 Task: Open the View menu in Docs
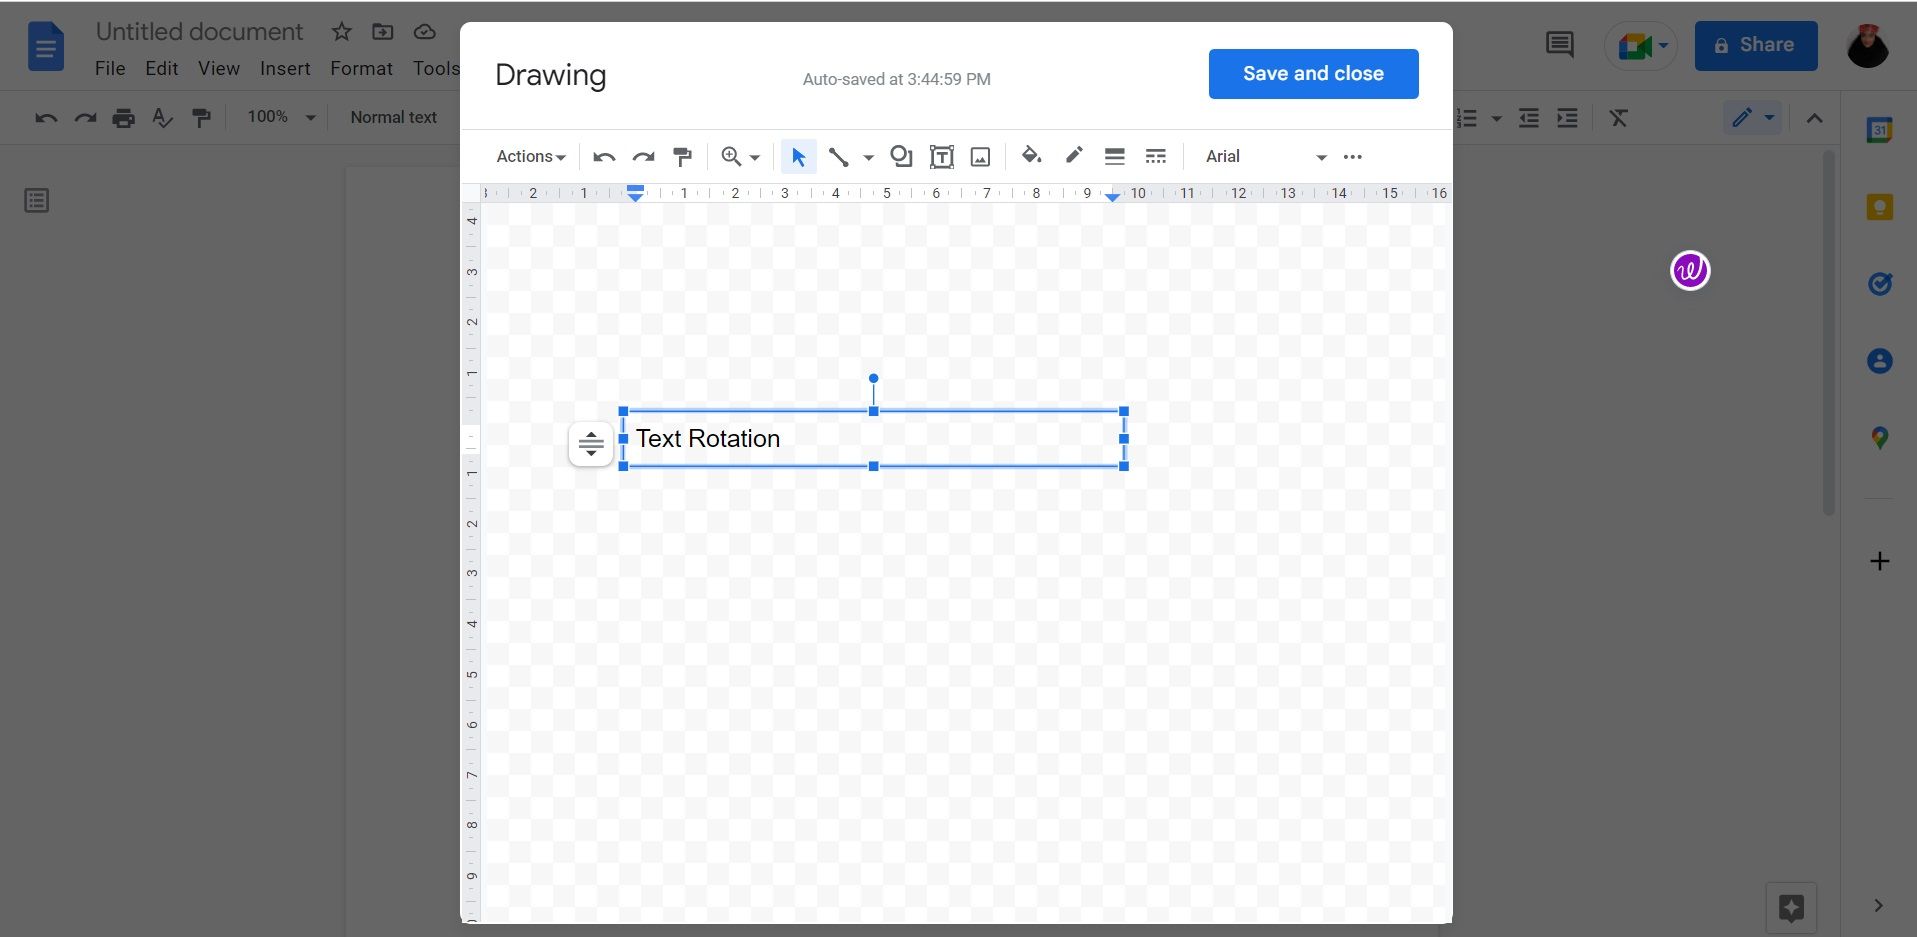coord(218,69)
